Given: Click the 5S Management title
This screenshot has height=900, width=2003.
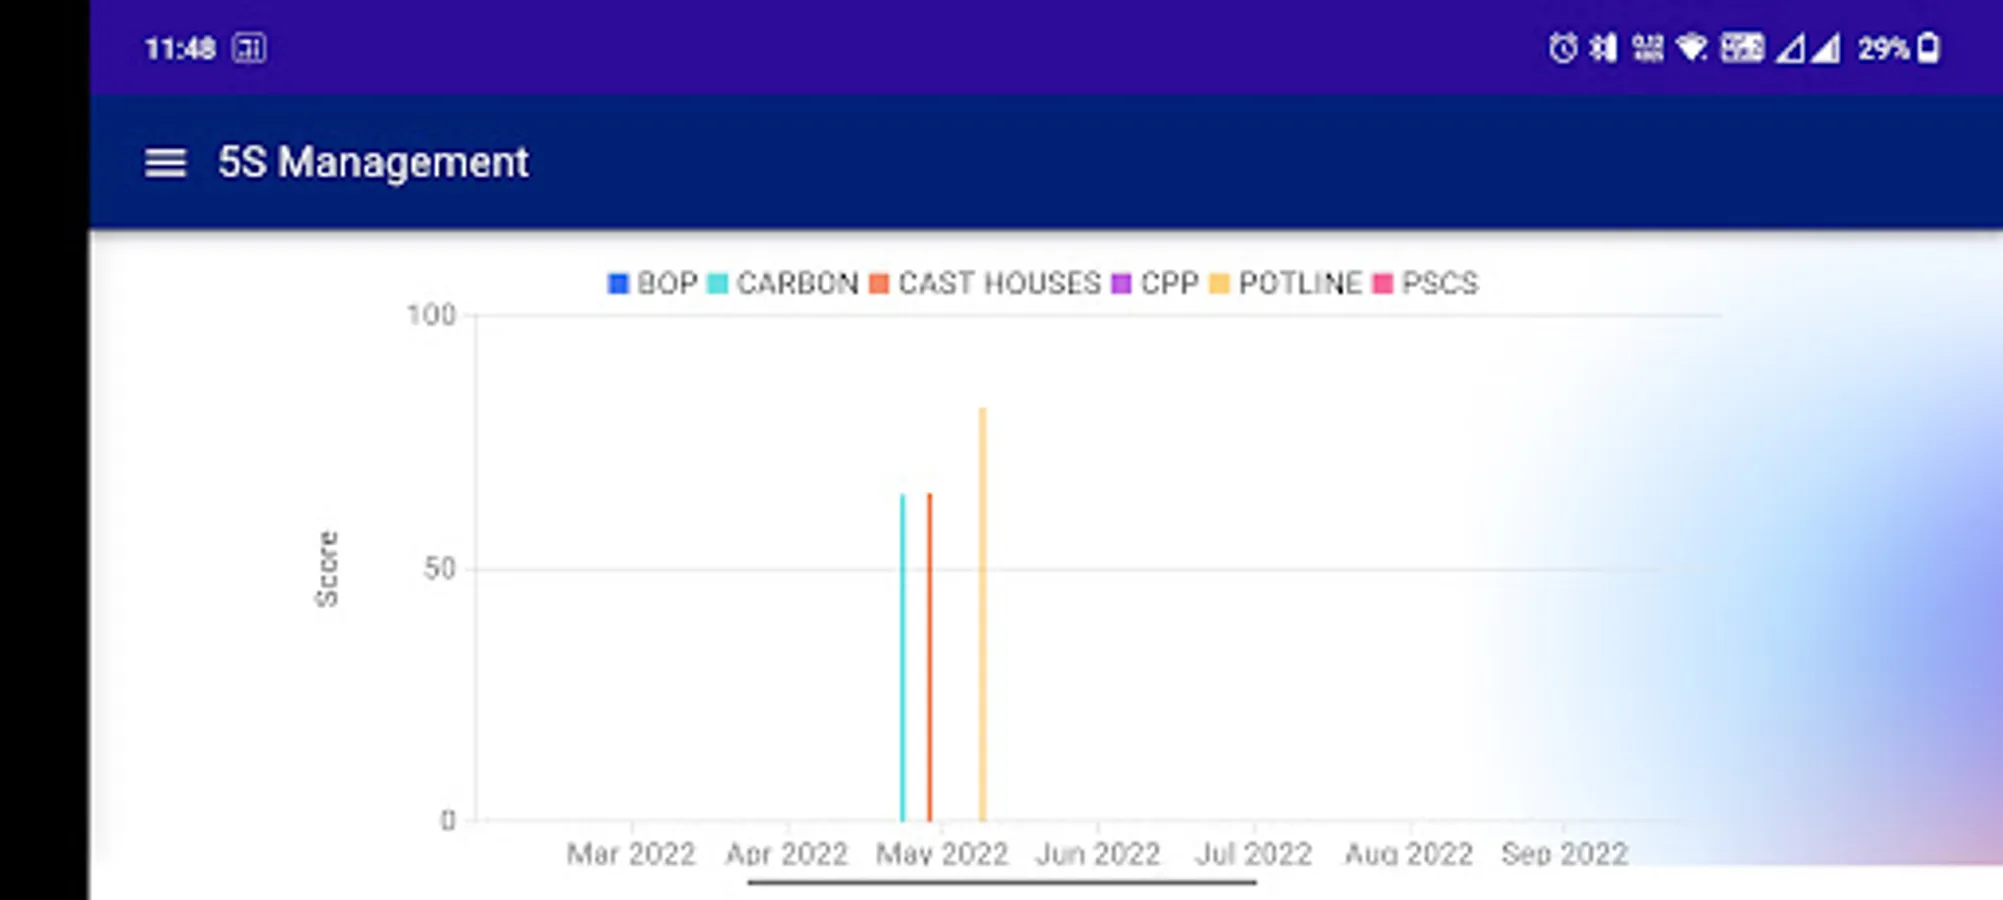Looking at the screenshot, I should pos(373,163).
